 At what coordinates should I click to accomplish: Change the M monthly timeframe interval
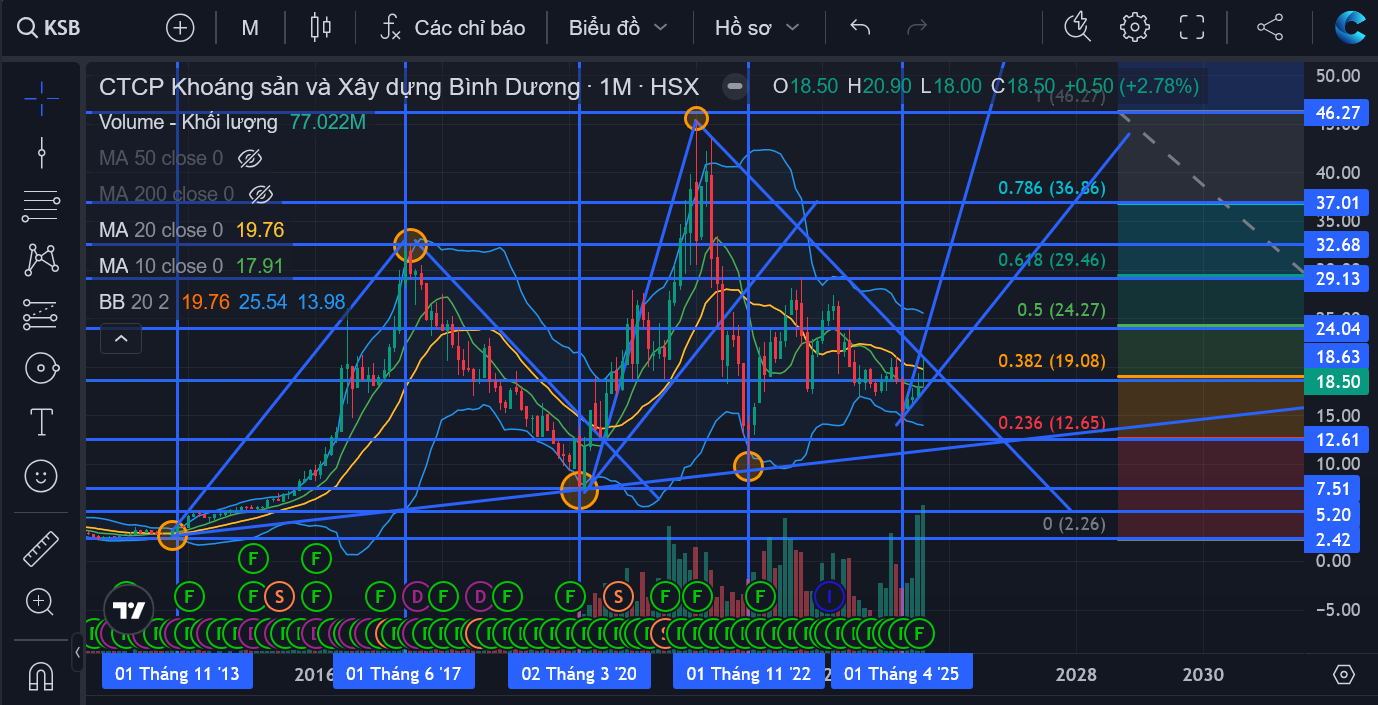point(250,28)
